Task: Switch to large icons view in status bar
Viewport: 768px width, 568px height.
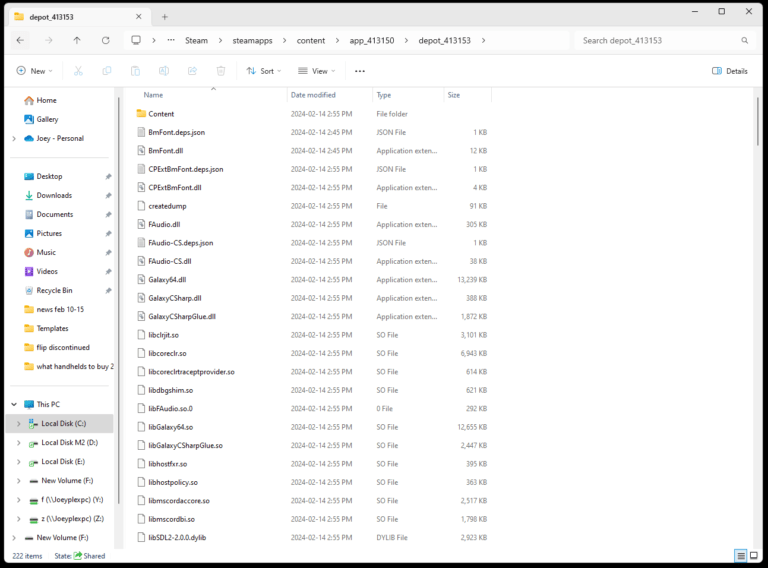Action: pos(755,556)
